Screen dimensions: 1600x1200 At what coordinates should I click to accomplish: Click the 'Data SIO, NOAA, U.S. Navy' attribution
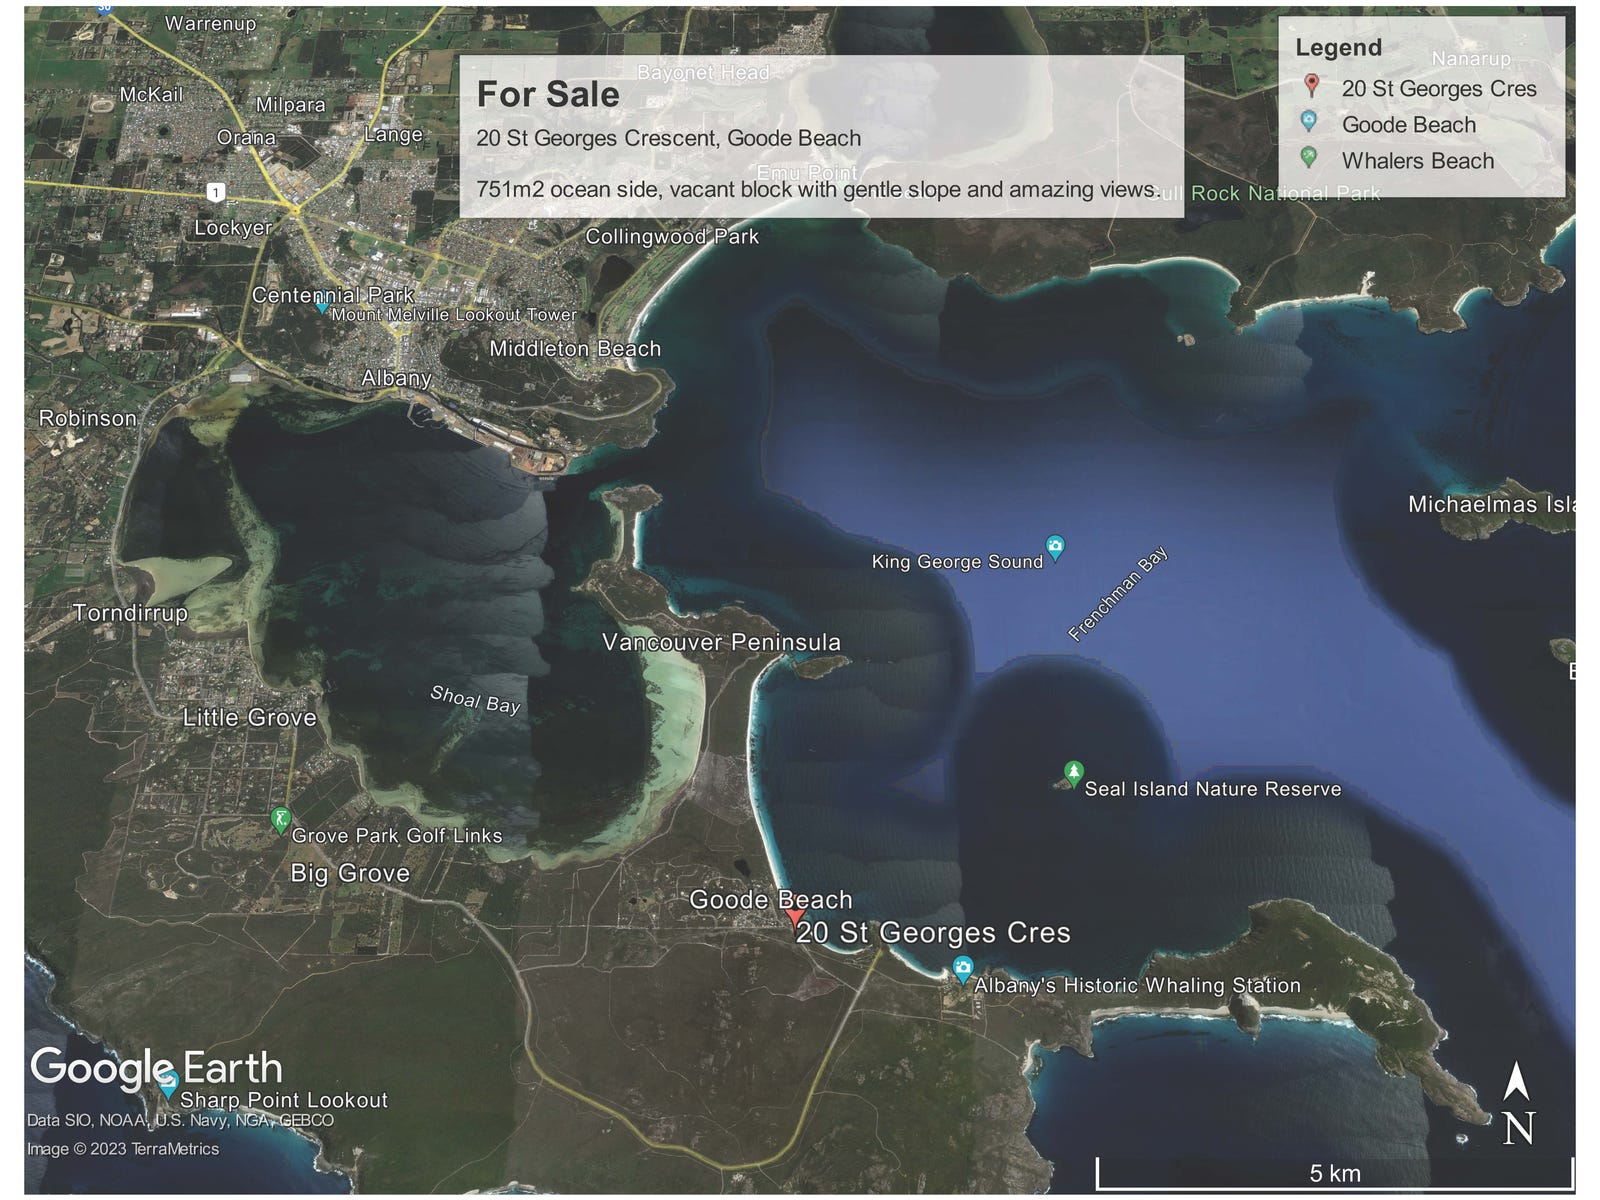point(180,1120)
